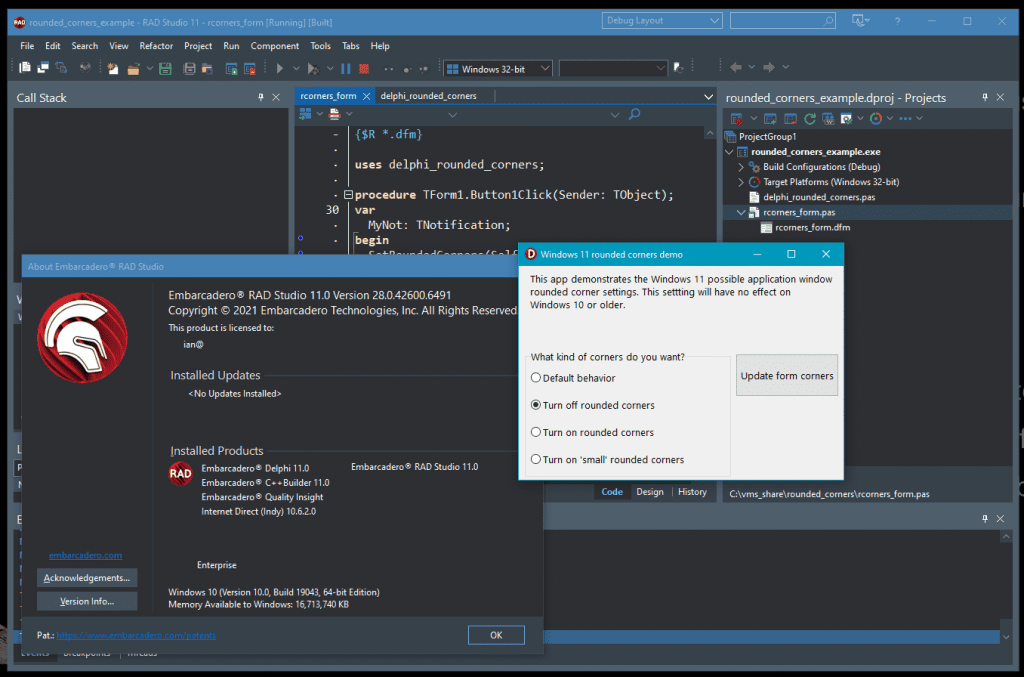Screen dimensions: 1024x677
Task: Open the File menu
Action: tap(27, 46)
